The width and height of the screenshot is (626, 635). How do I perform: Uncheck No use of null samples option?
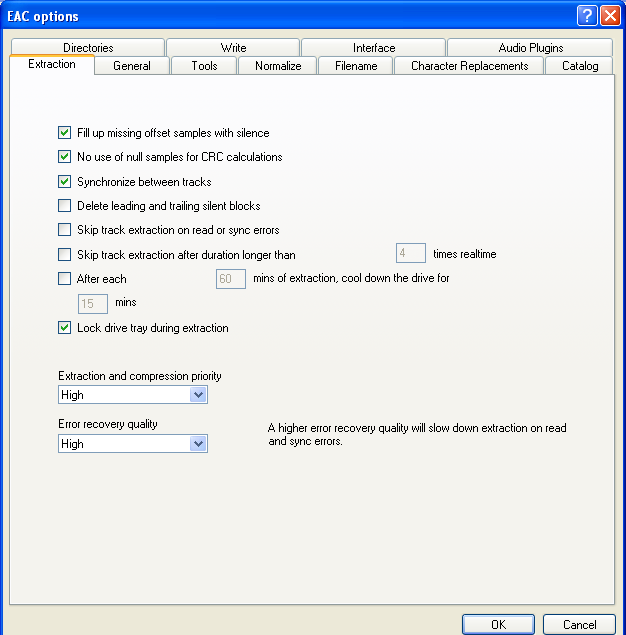65,157
